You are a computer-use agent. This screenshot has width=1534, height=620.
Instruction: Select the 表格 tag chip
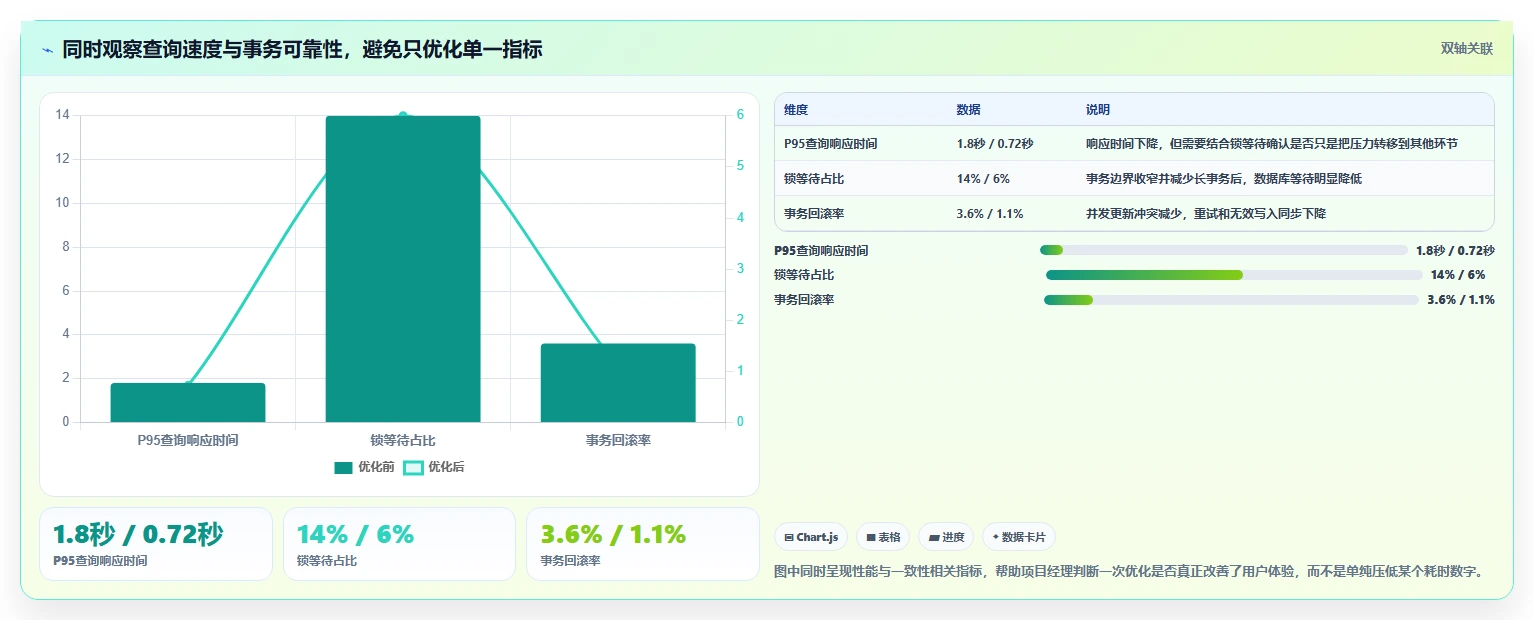point(883,537)
